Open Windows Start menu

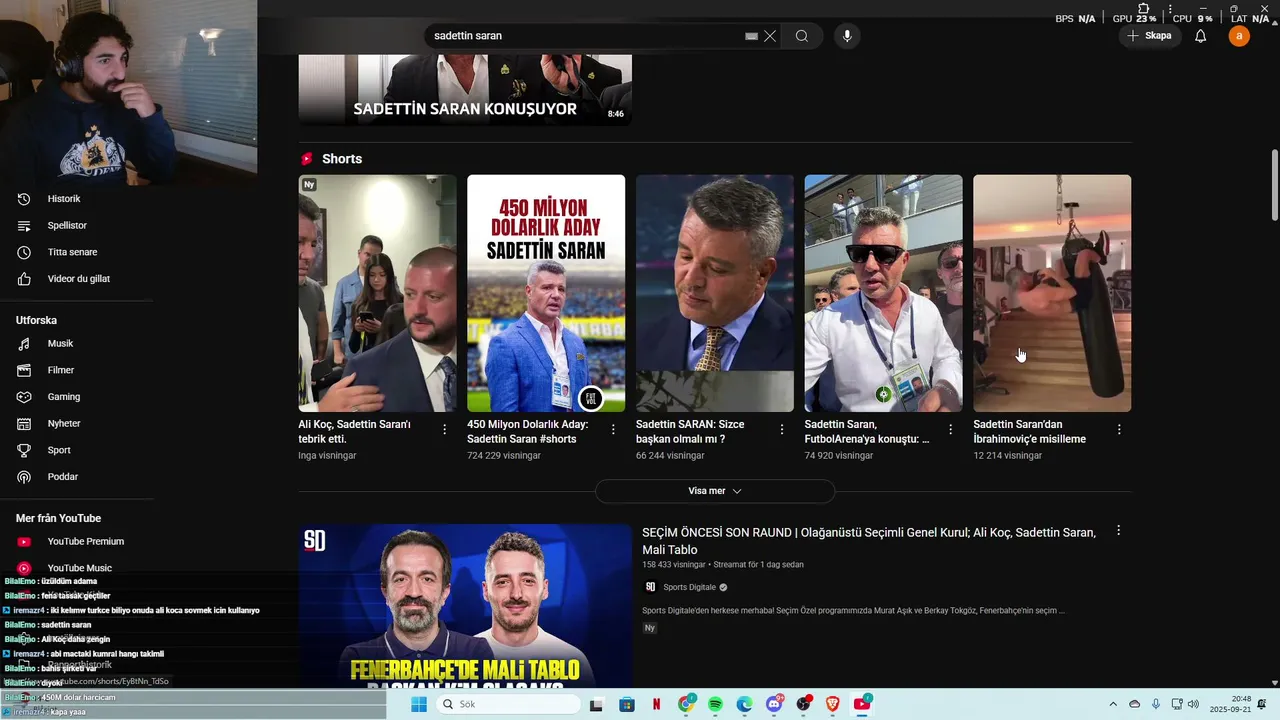click(x=419, y=704)
